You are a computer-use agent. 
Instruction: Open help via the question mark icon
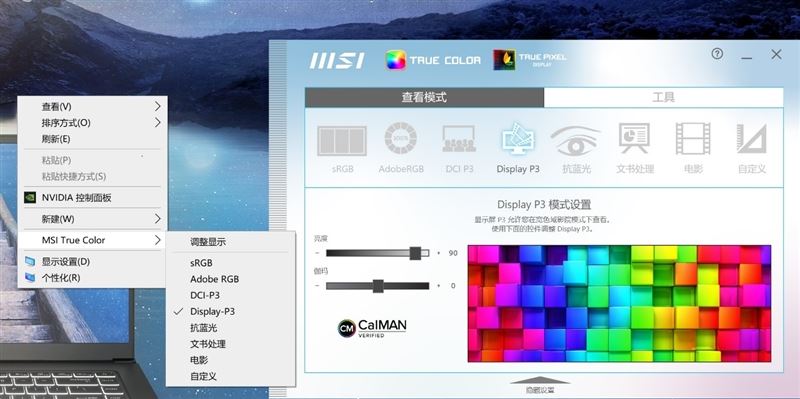click(x=717, y=54)
